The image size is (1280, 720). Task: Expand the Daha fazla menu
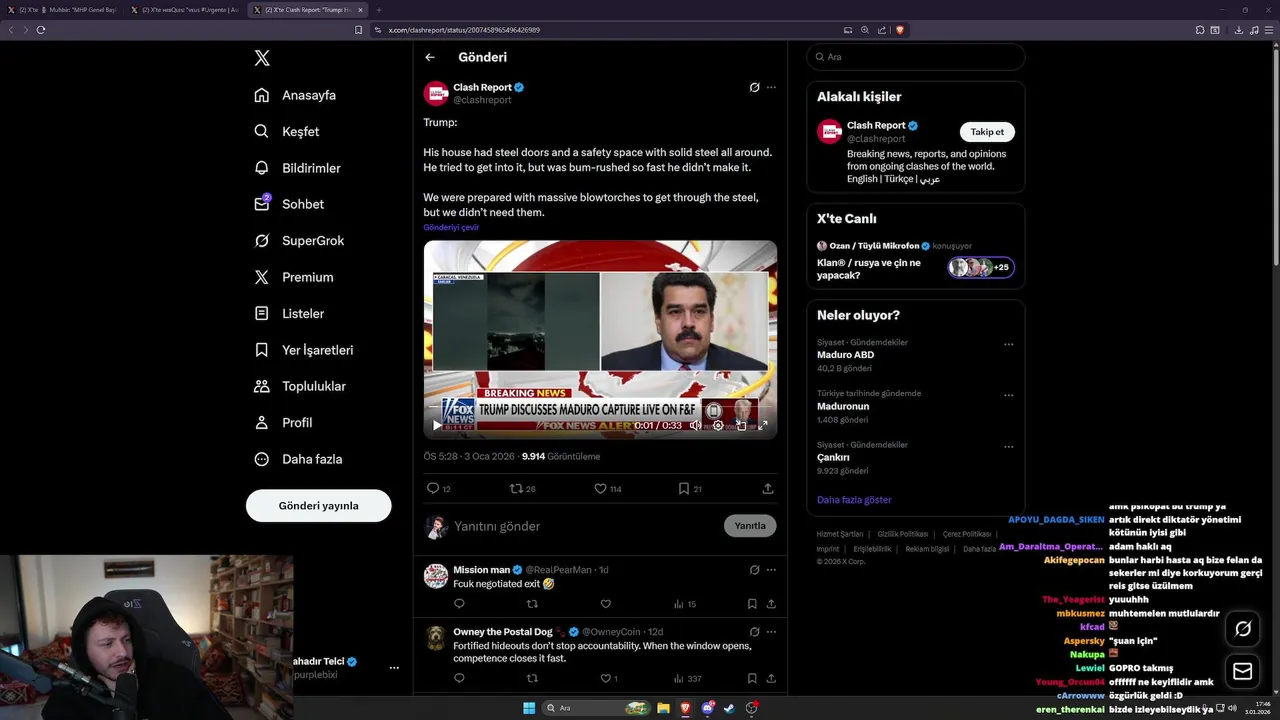pos(298,459)
